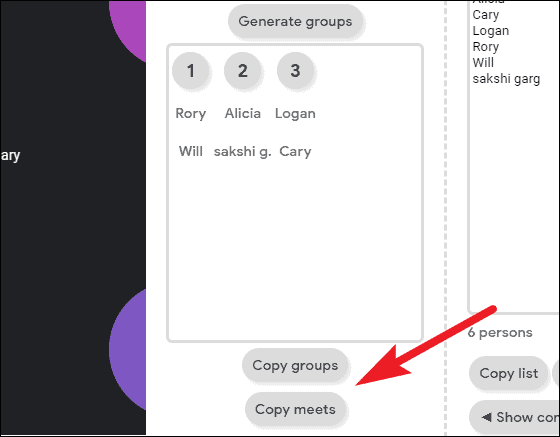Click Will in the persons list
Viewport: 560px width, 437px height.
click(x=483, y=62)
